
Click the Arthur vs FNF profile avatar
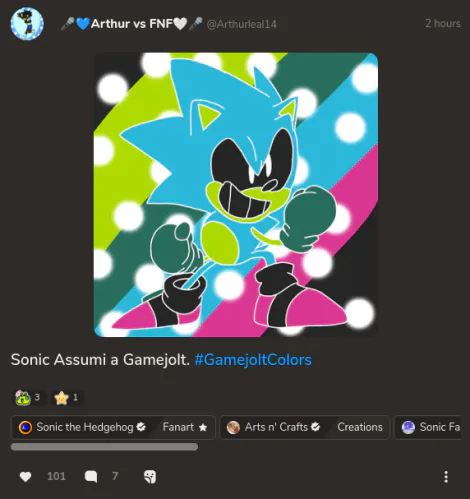click(x=27, y=24)
